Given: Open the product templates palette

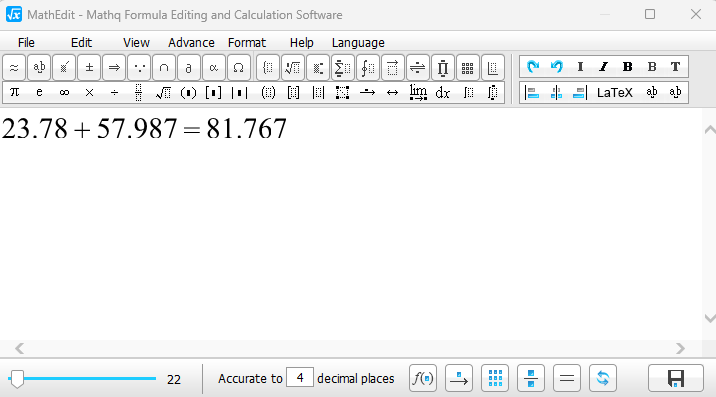Looking at the screenshot, I should point(442,68).
